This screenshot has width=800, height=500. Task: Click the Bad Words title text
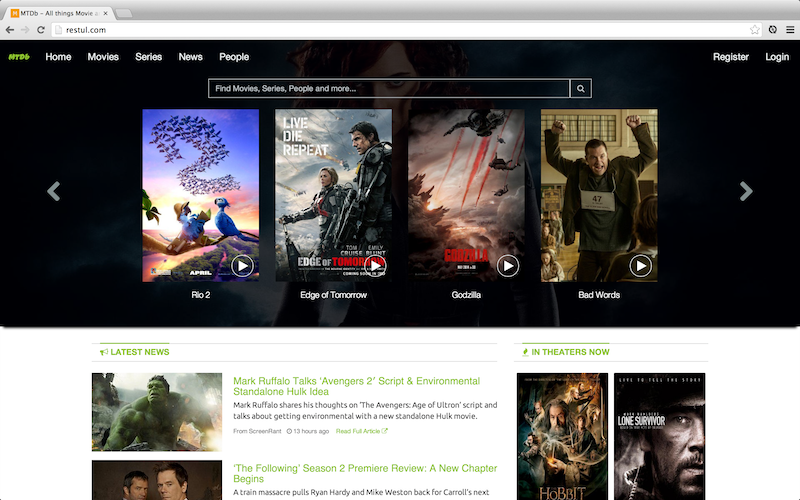click(599, 295)
